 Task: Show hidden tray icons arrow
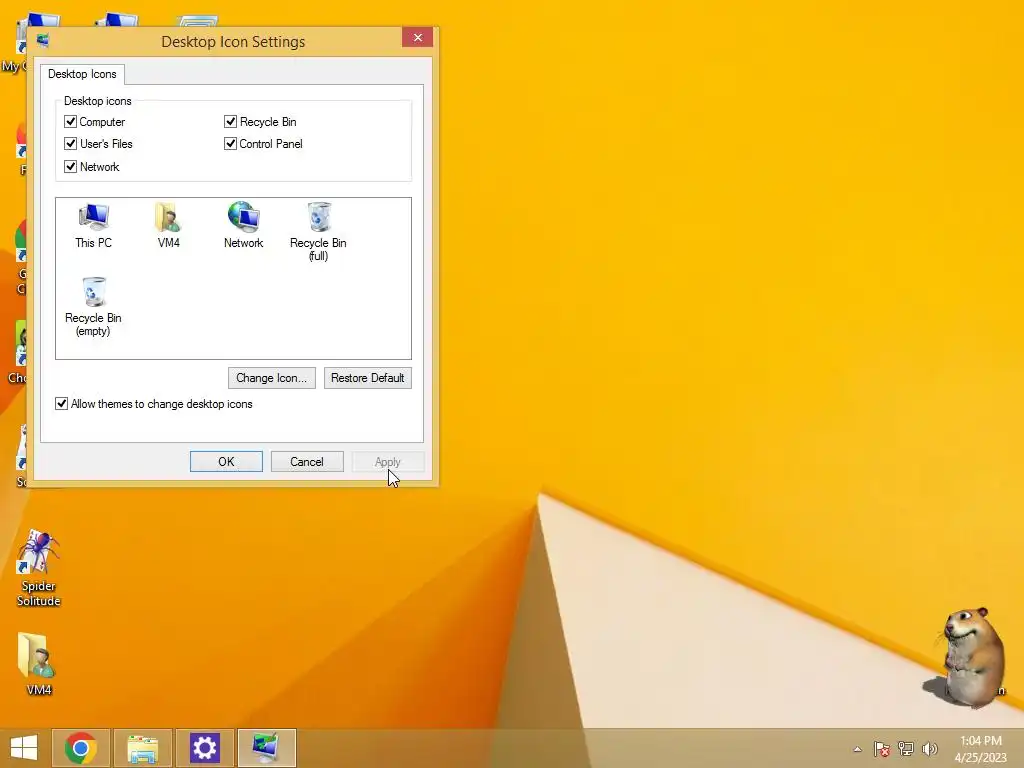[857, 749]
